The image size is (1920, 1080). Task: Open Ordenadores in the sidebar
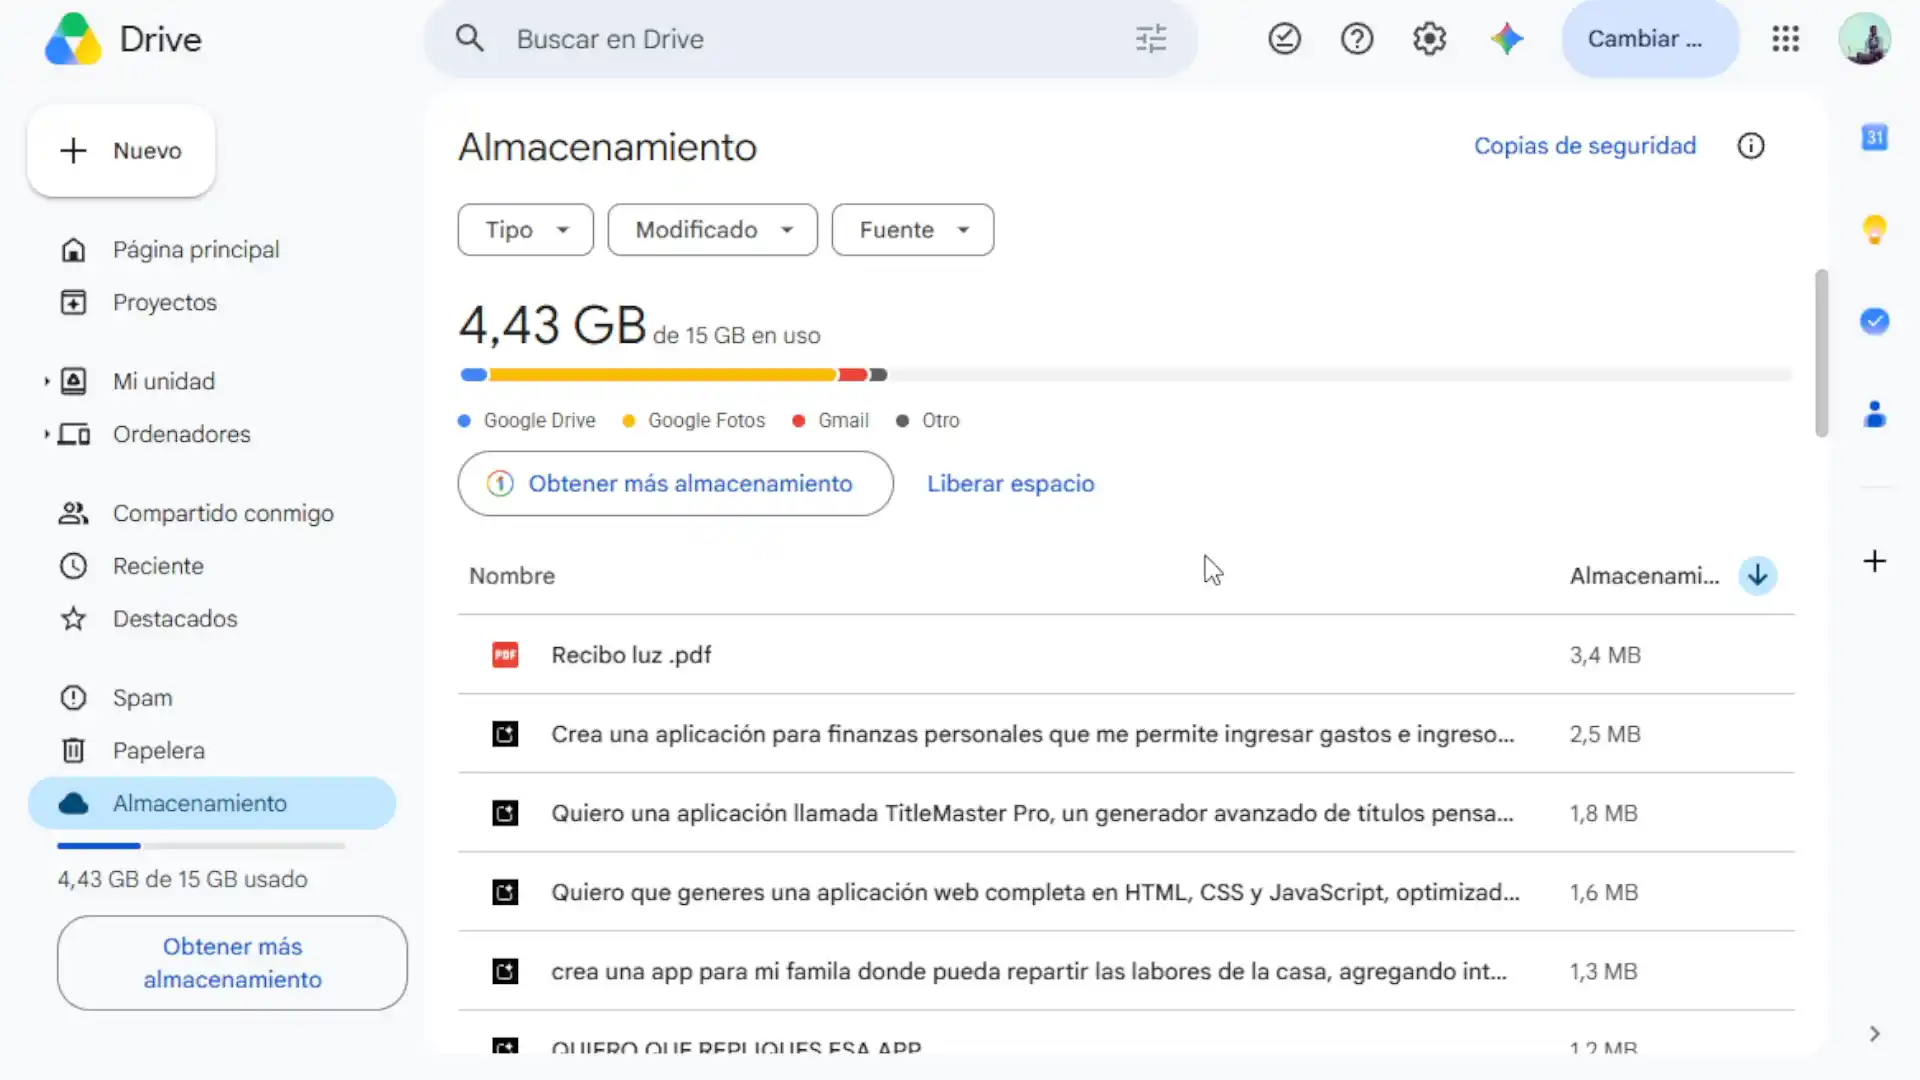pyautogui.click(x=182, y=434)
